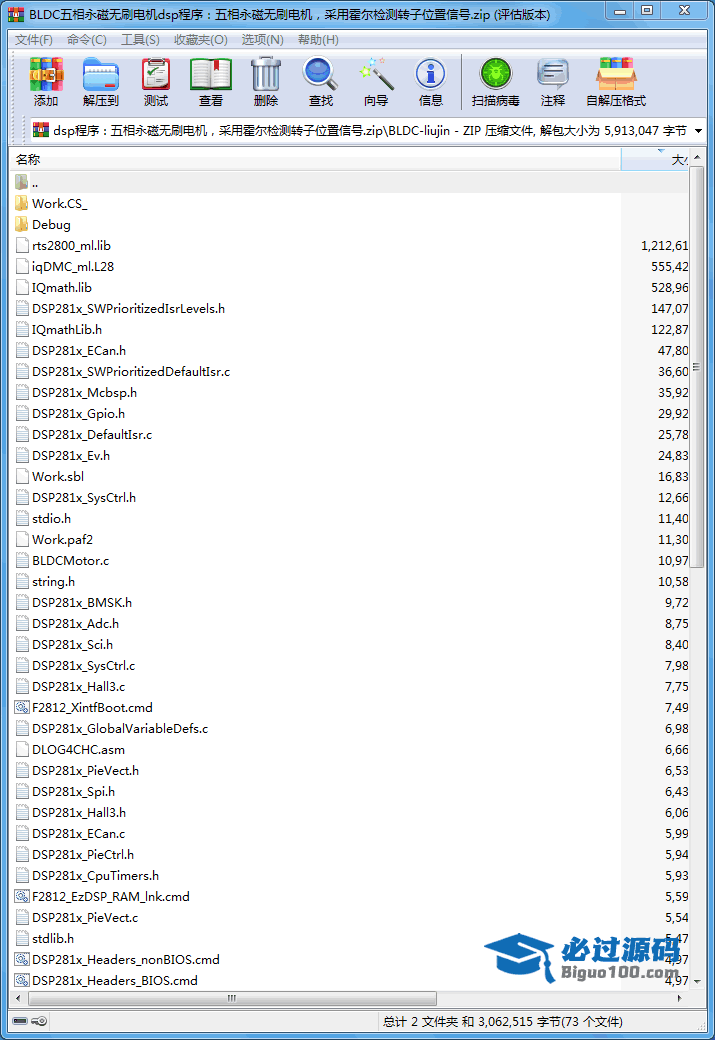715x1040 pixels.
Task: Select the DSP281x_Hall3.c file
Action: (78, 686)
